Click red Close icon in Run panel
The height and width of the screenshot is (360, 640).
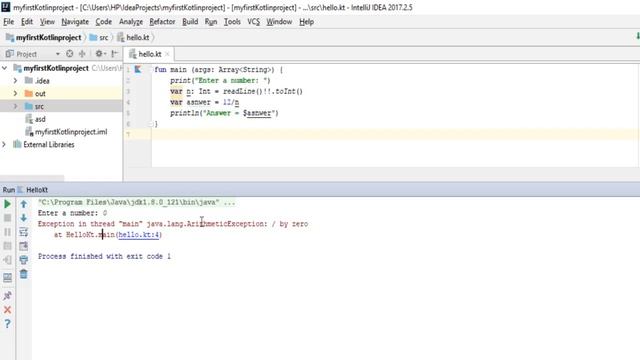click(x=7, y=310)
